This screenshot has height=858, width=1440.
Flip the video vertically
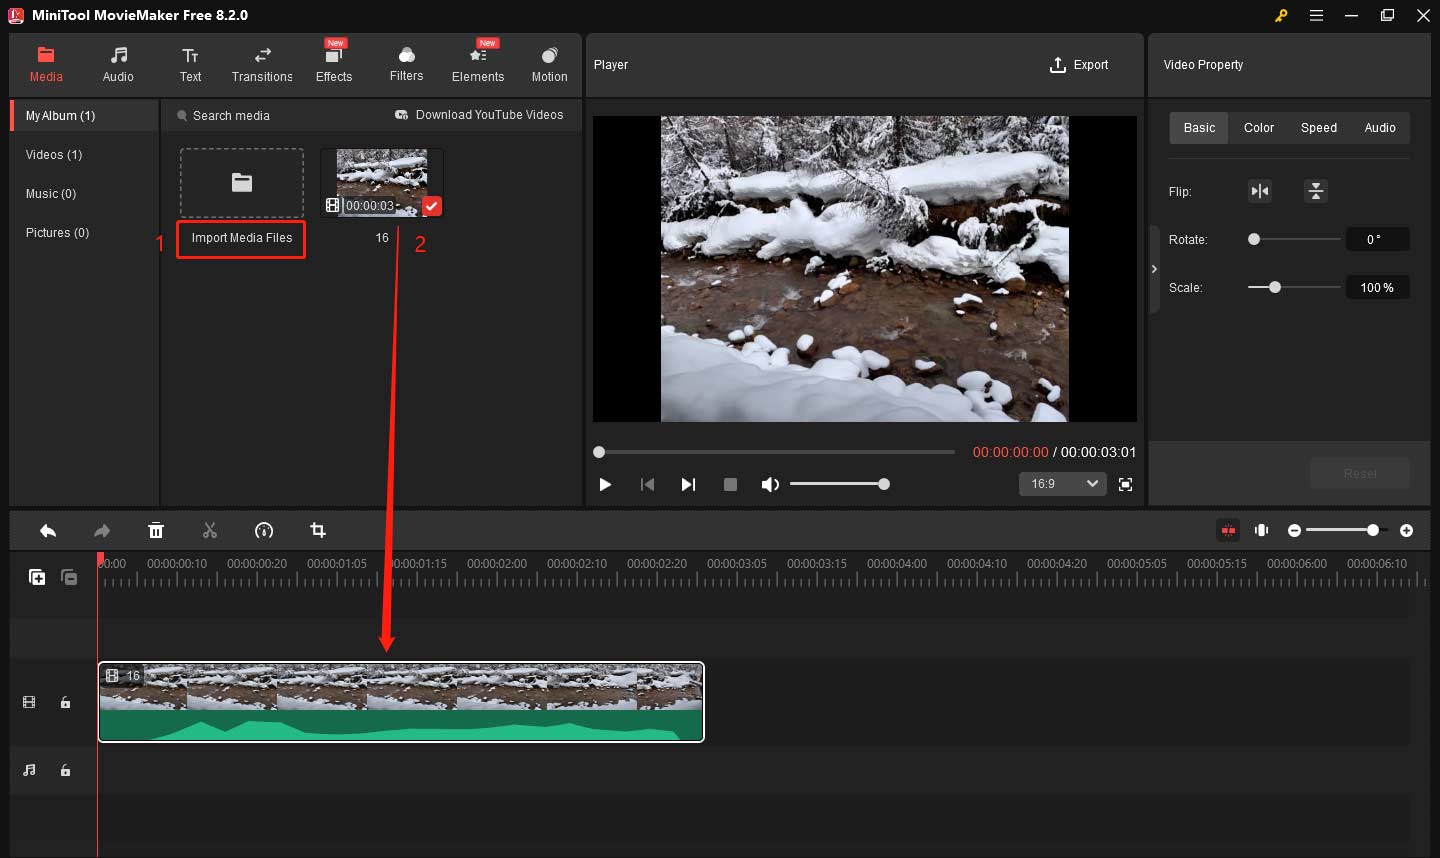(x=1316, y=191)
